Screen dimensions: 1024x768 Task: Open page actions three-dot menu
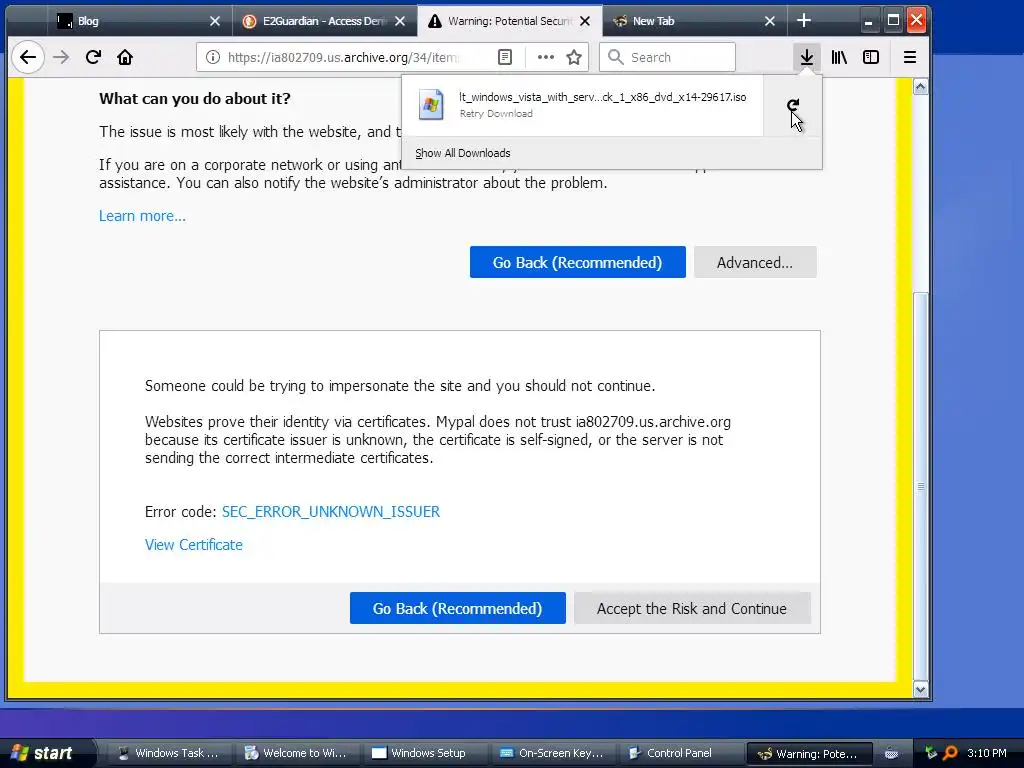coord(545,57)
